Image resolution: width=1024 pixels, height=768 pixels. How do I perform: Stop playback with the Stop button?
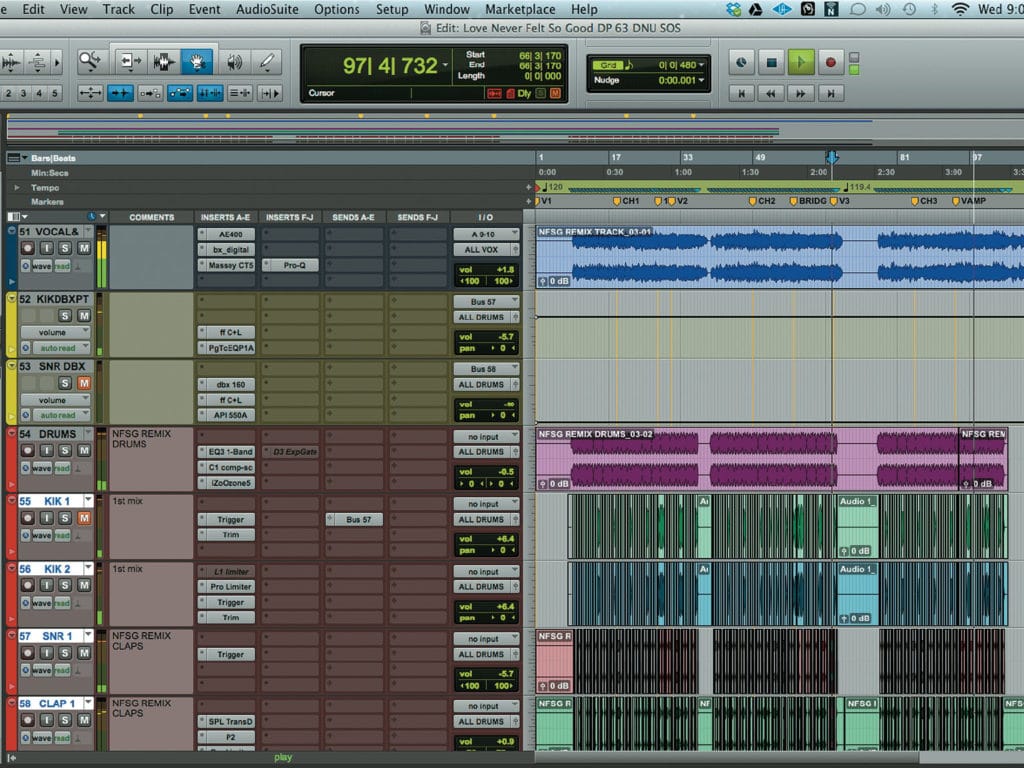tap(771, 63)
